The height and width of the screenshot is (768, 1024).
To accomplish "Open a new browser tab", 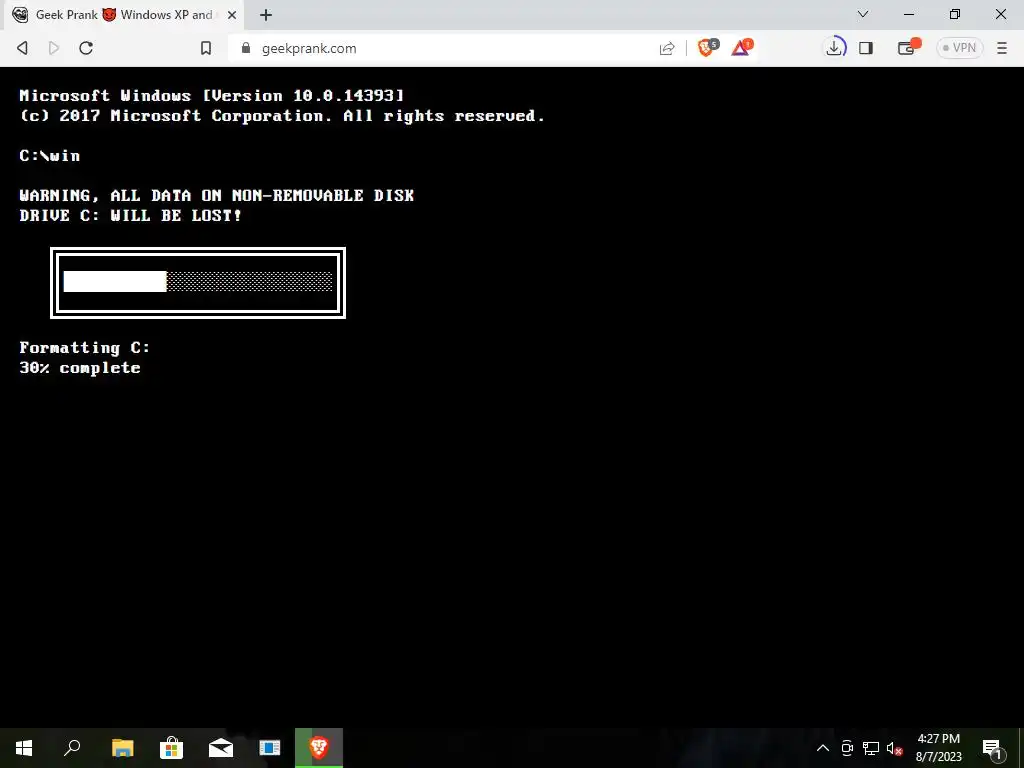I will (266, 15).
